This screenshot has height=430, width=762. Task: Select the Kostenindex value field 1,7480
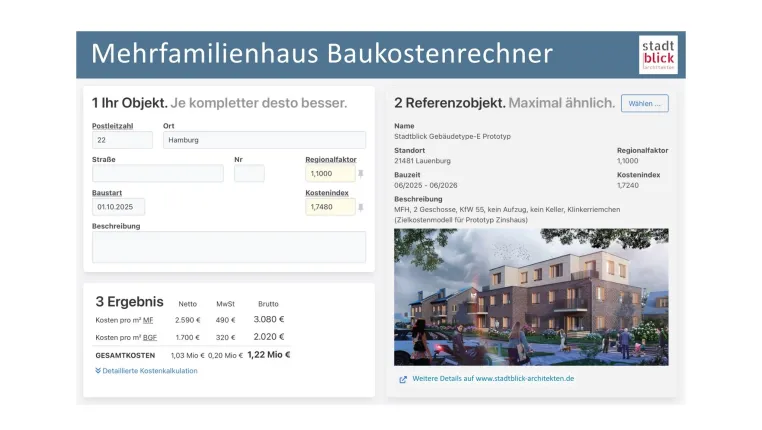coord(330,207)
